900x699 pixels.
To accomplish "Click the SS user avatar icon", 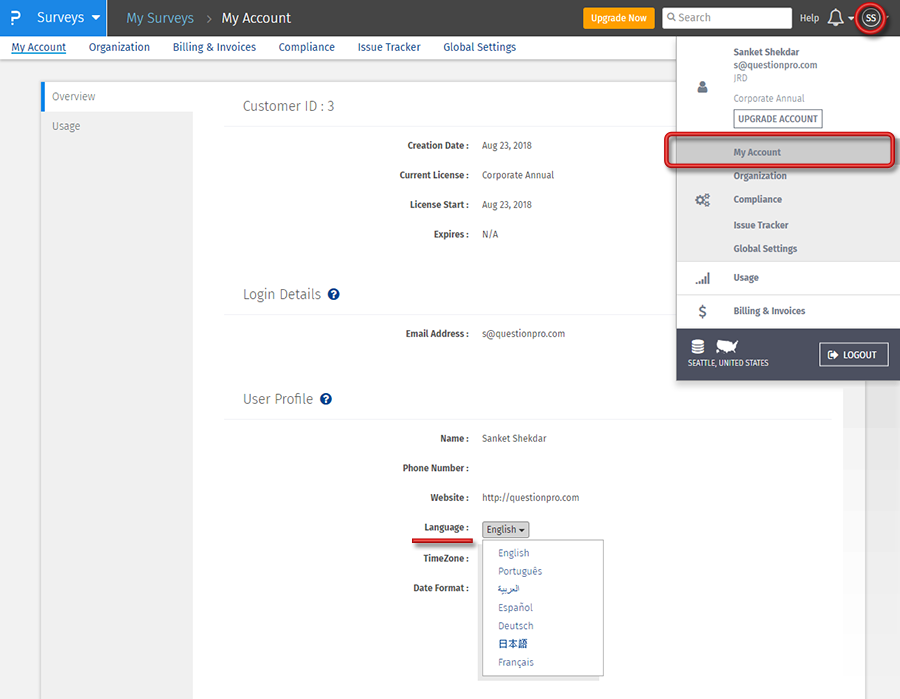I will (871, 18).
